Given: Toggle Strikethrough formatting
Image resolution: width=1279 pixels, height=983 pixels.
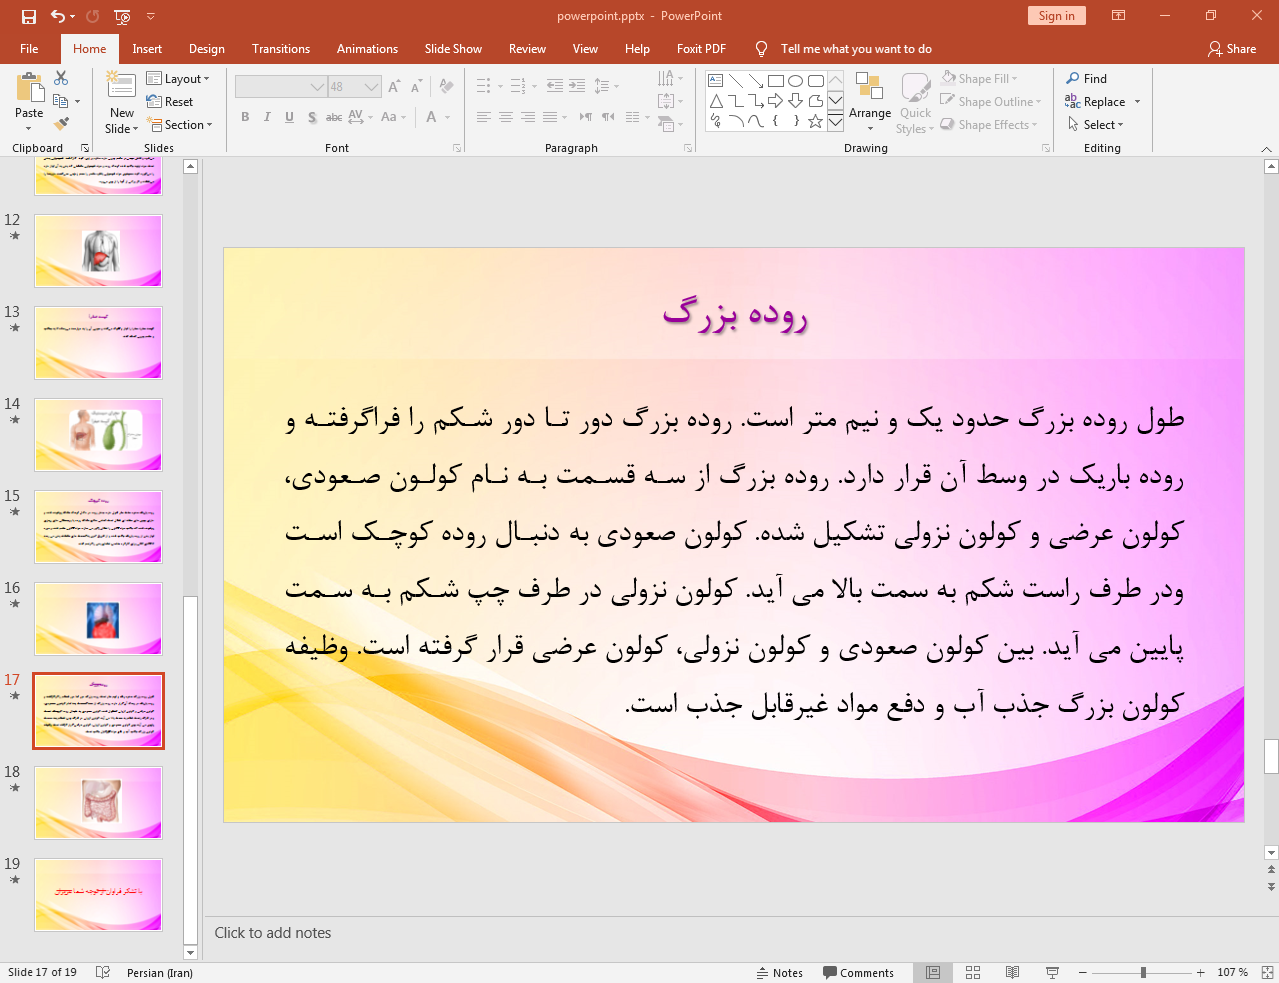Looking at the screenshot, I should (334, 117).
